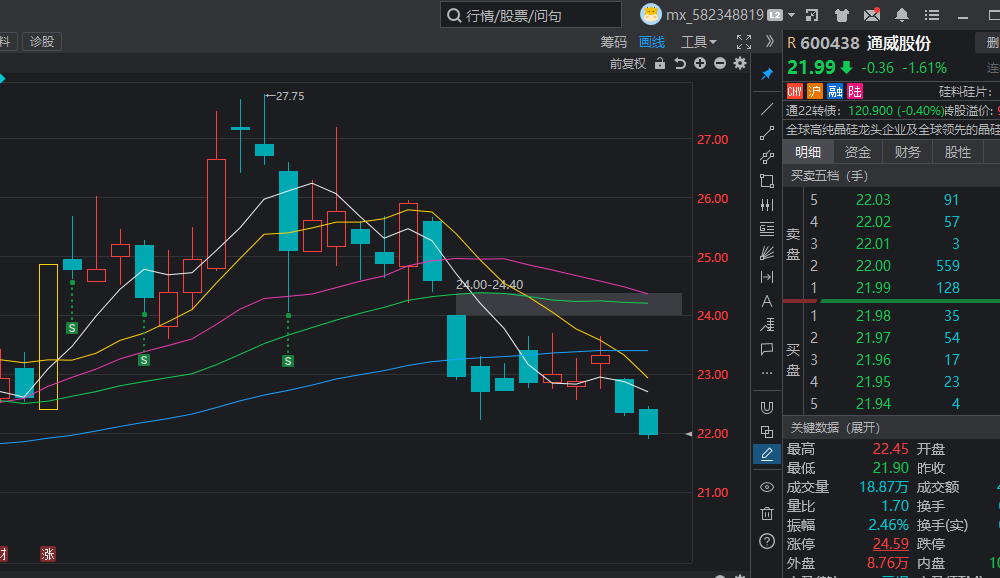
Task: Click the 通22转债 convertible bond link
Action: 814,110
